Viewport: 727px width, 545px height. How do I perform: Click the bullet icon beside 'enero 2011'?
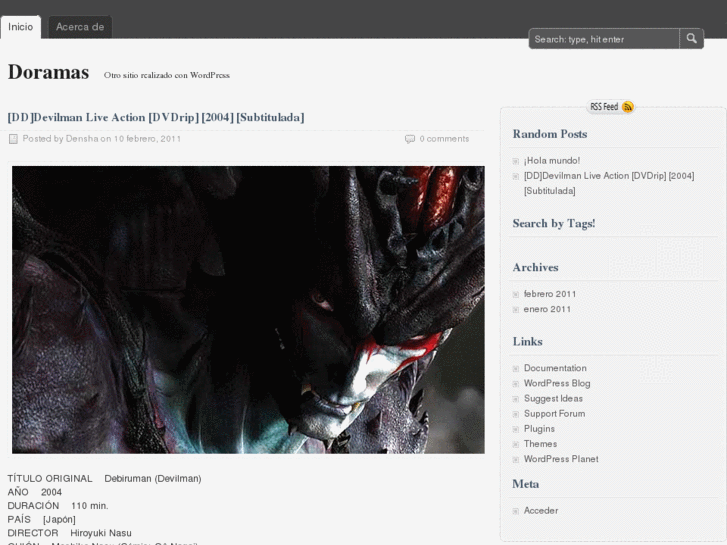click(516, 310)
